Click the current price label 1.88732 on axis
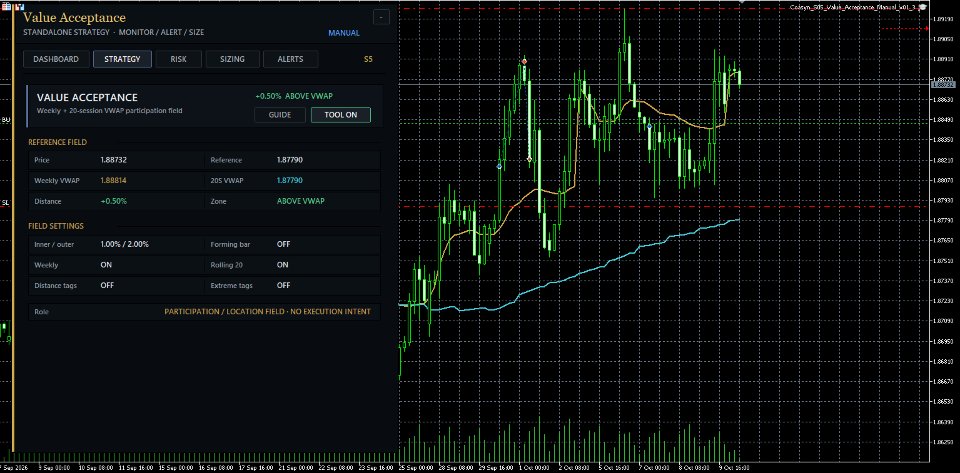960x473 pixels. tap(944, 85)
